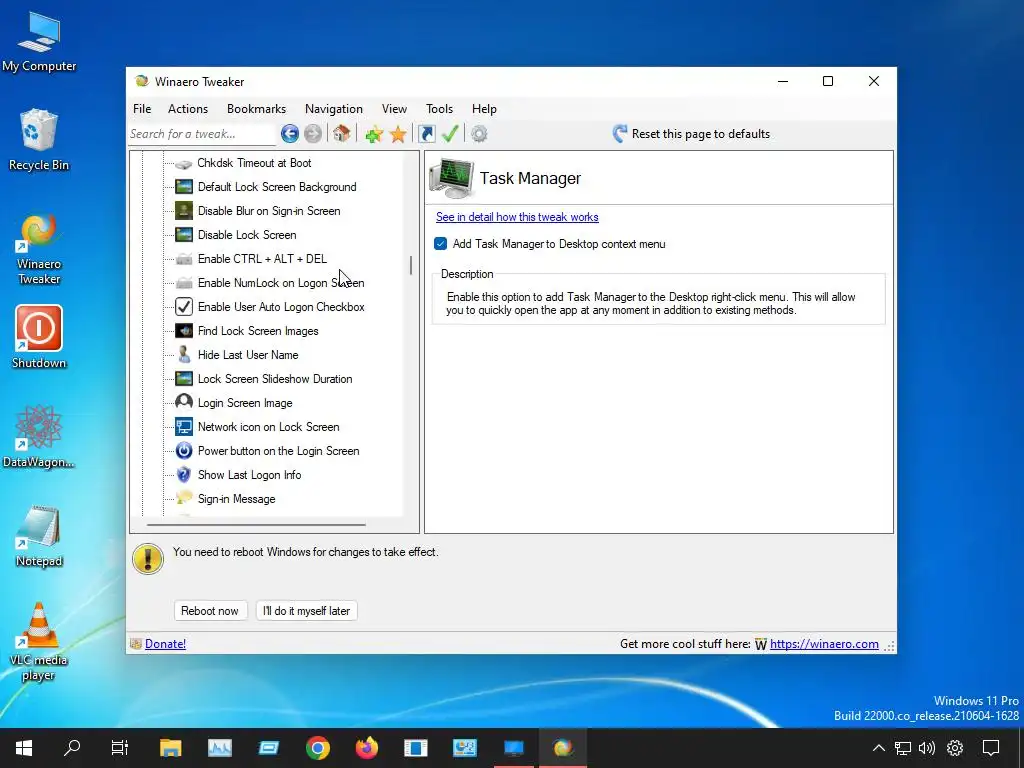Click the Find Lock Screen Images icon
Image resolution: width=1024 pixels, height=768 pixels.
(x=184, y=331)
